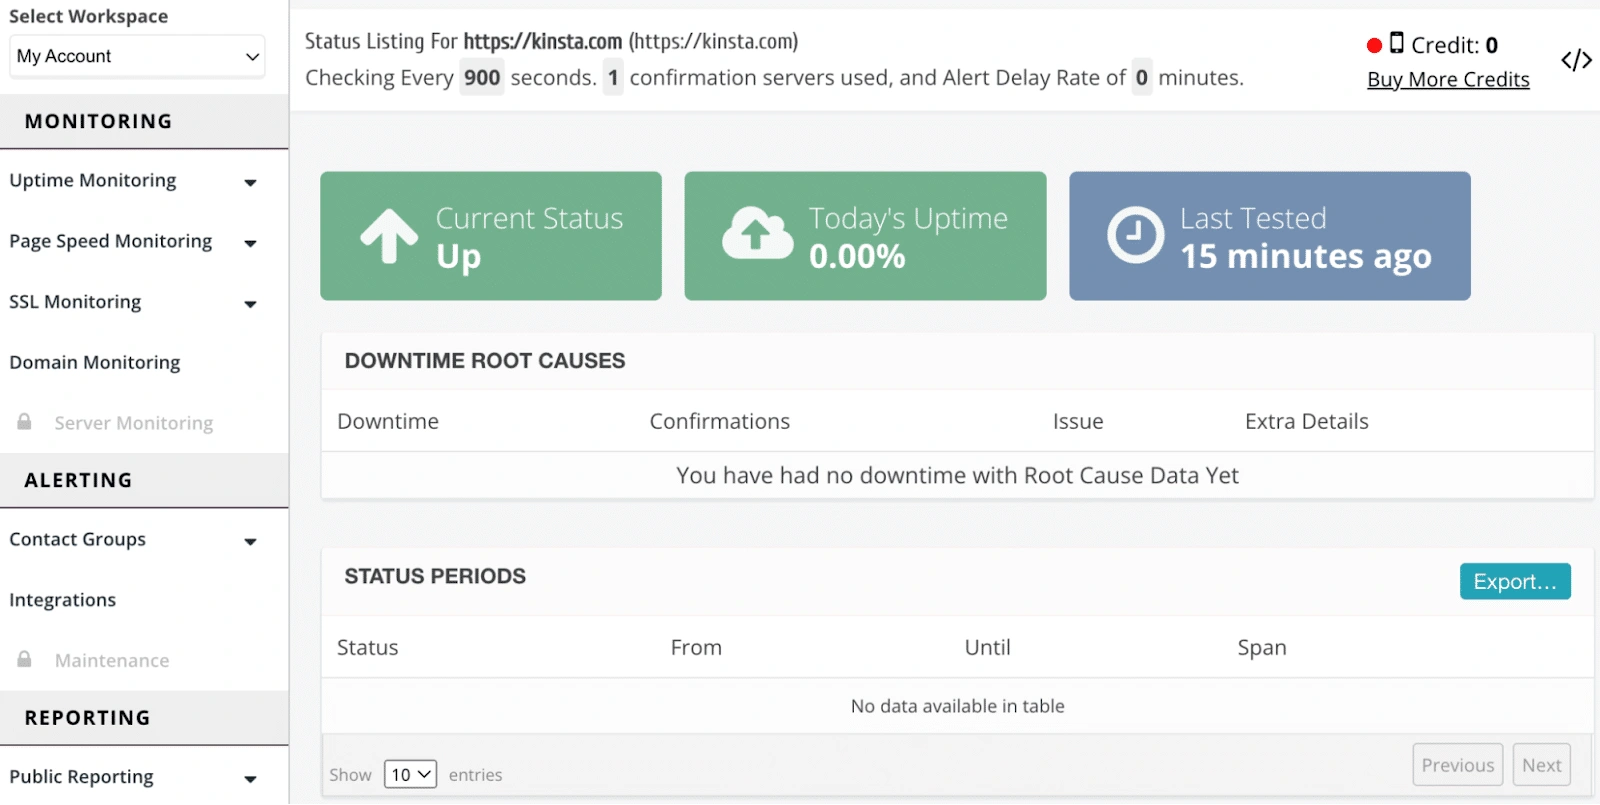
Task: Expand the Uptime Monitoring menu
Action: (250, 182)
